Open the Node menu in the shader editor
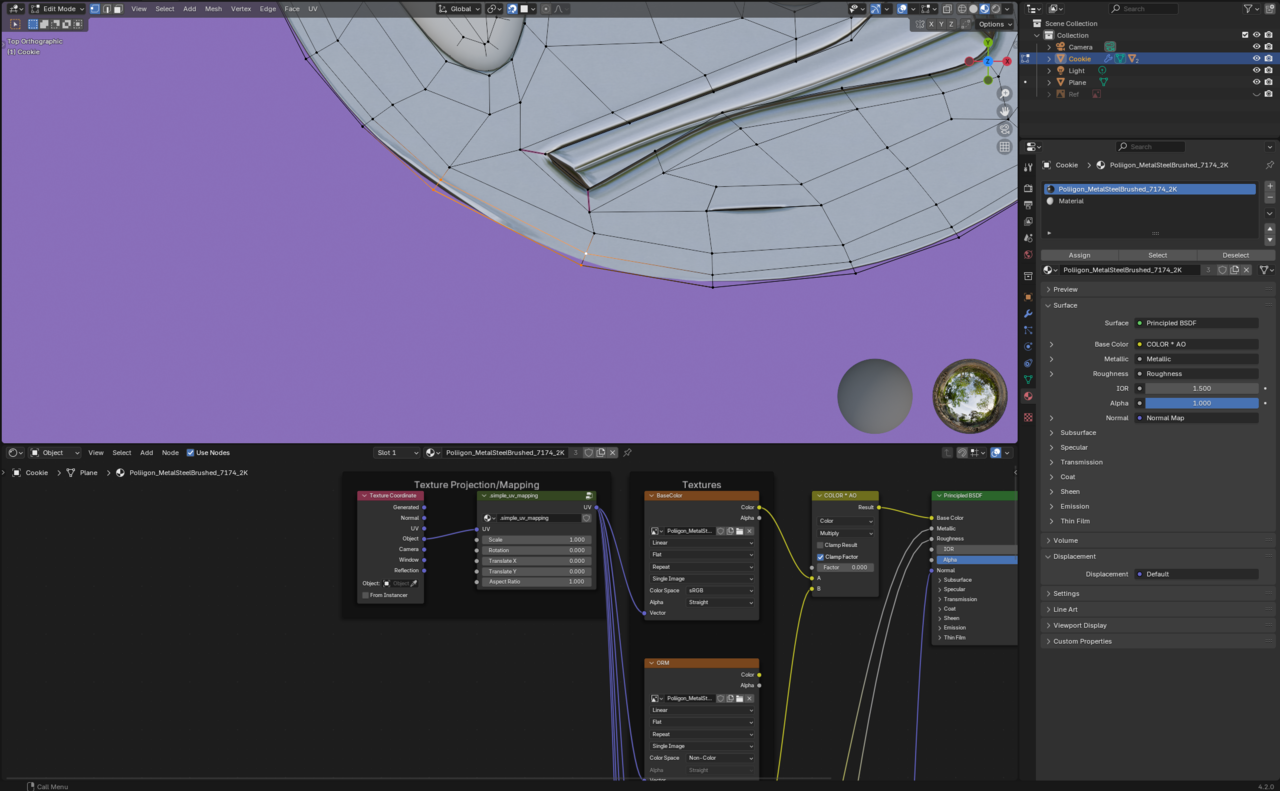 (170, 453)
